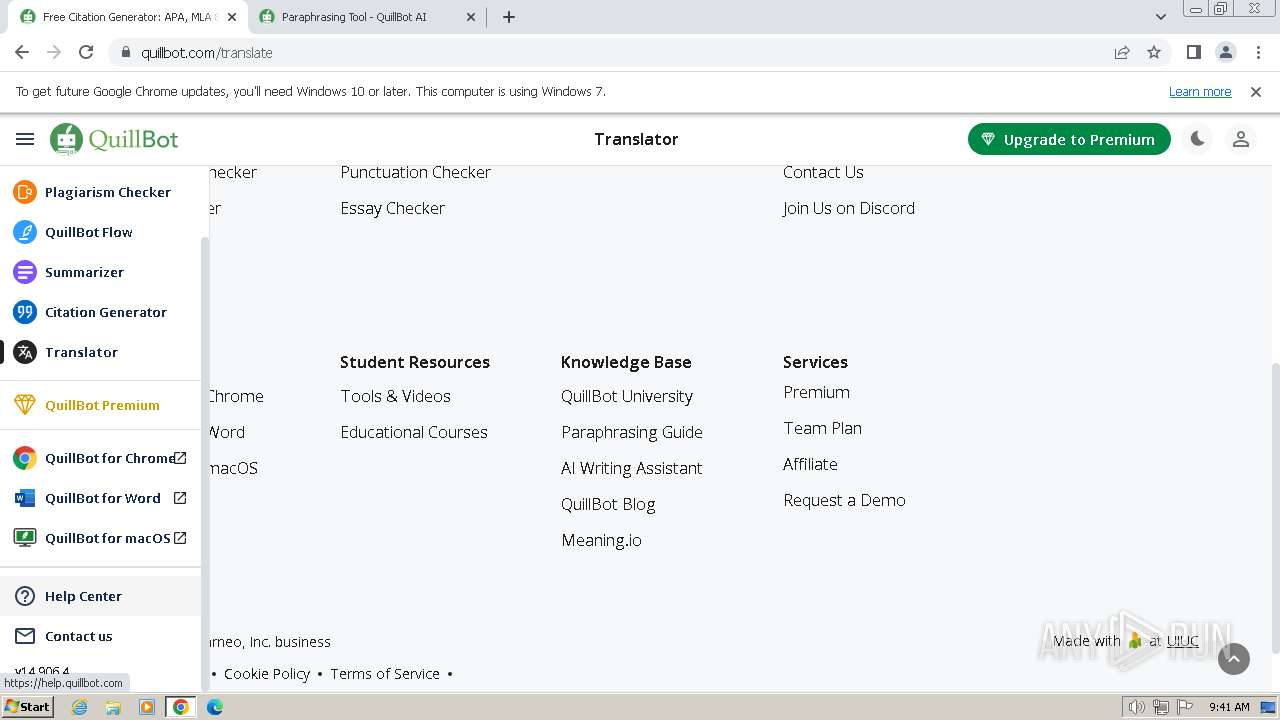This screenshot has width=1280, height=720.
Task: Go back to previous page
Action: coord(22,52)
